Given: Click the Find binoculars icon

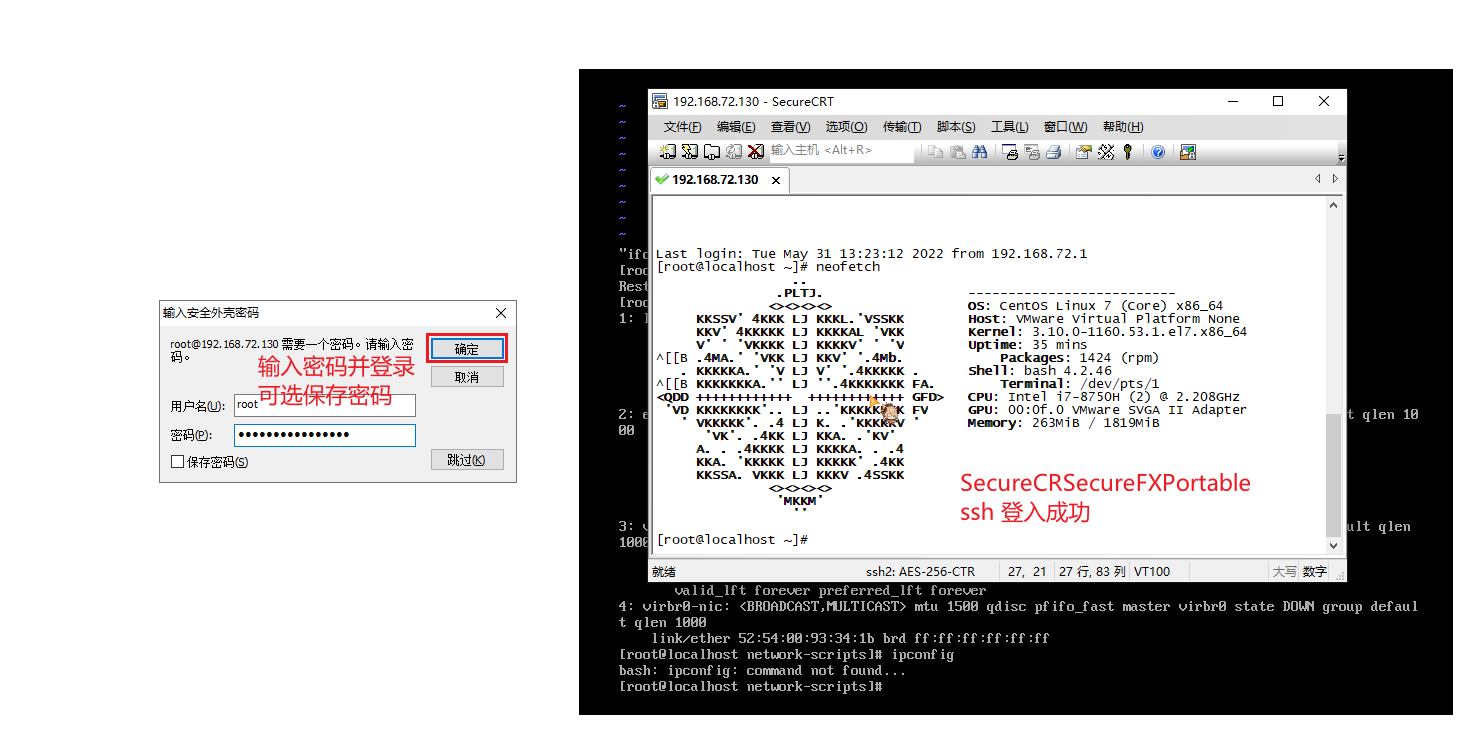Looking at the screenshot, I should tap(980, 151).
